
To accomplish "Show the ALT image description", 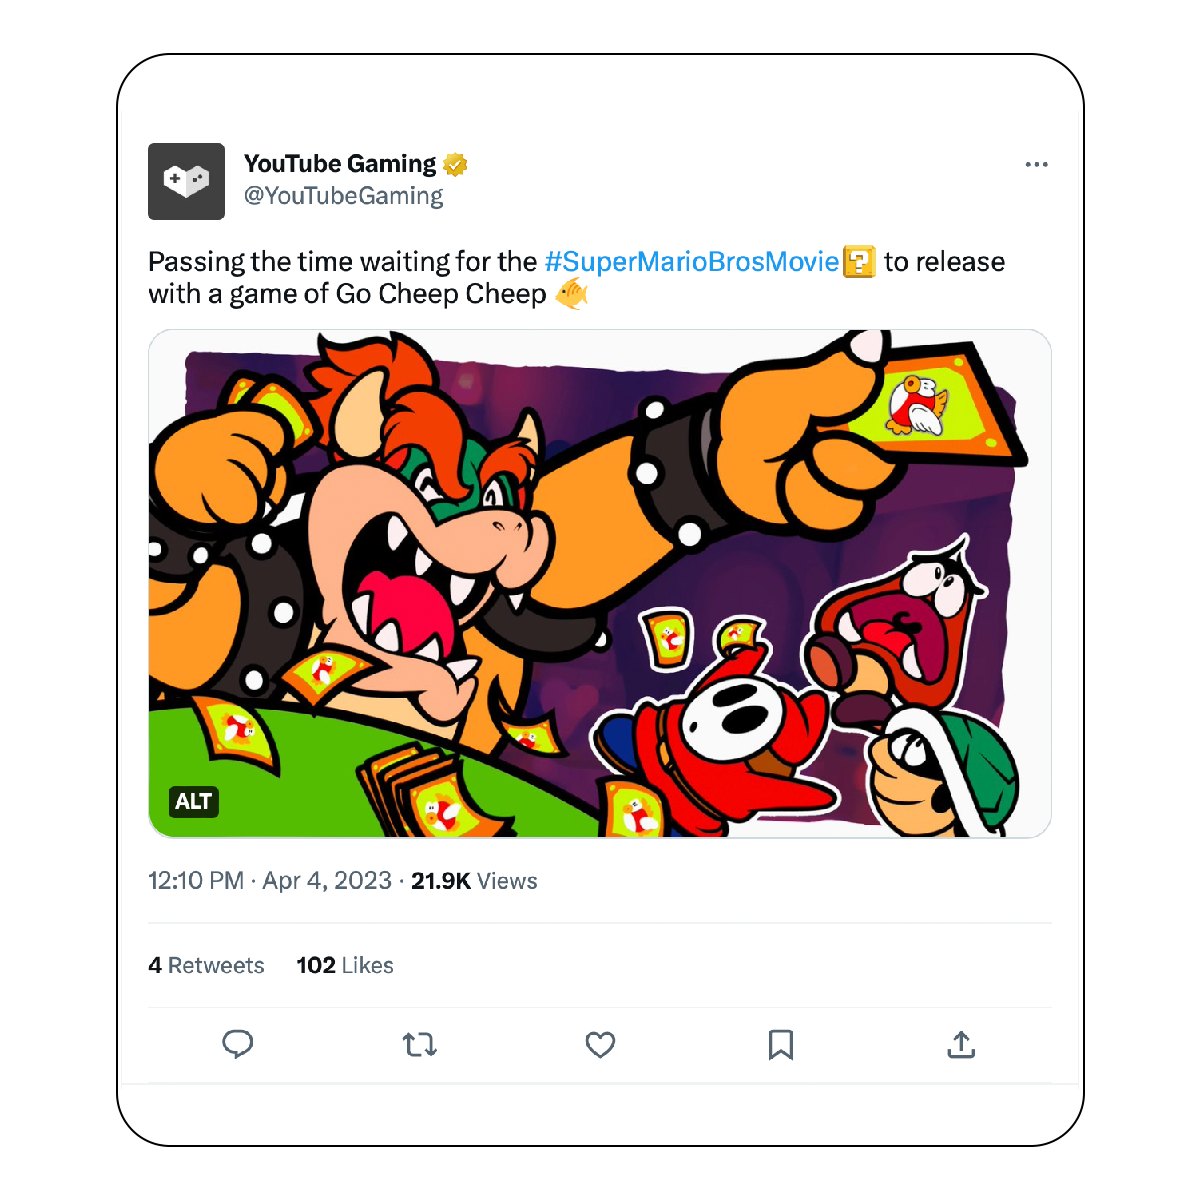I will (193, 801).
